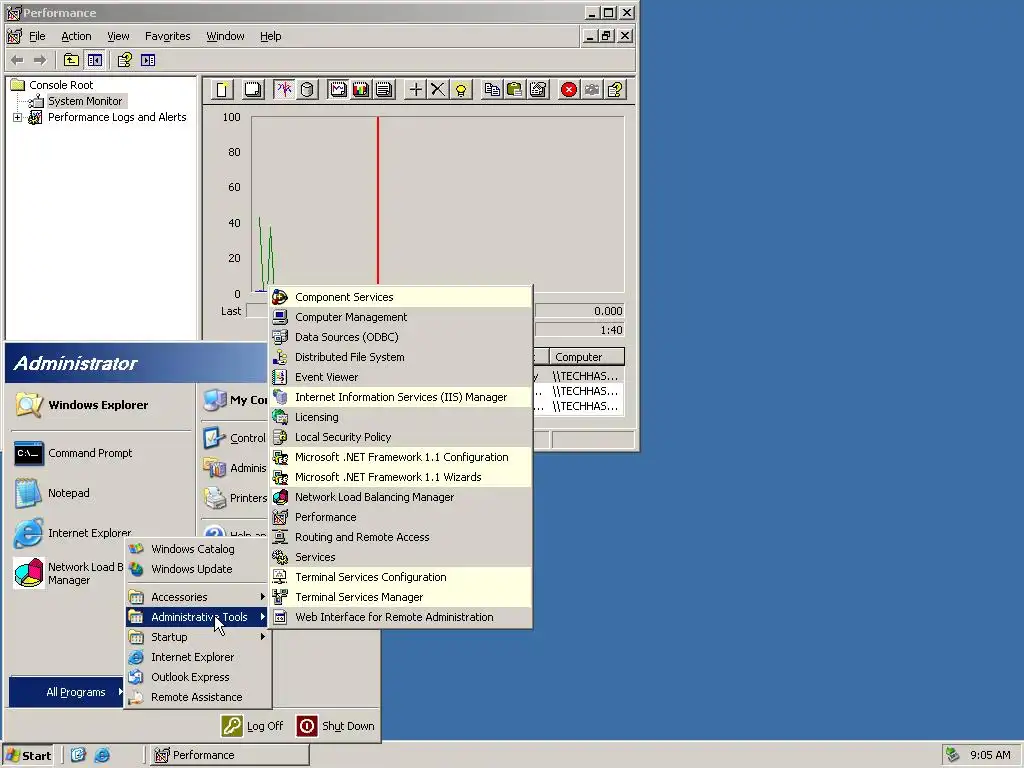The width and height of the screenshot is (1024, 768).
Task: Click Clear Display toolbar icon
Action: pos(253,89)
